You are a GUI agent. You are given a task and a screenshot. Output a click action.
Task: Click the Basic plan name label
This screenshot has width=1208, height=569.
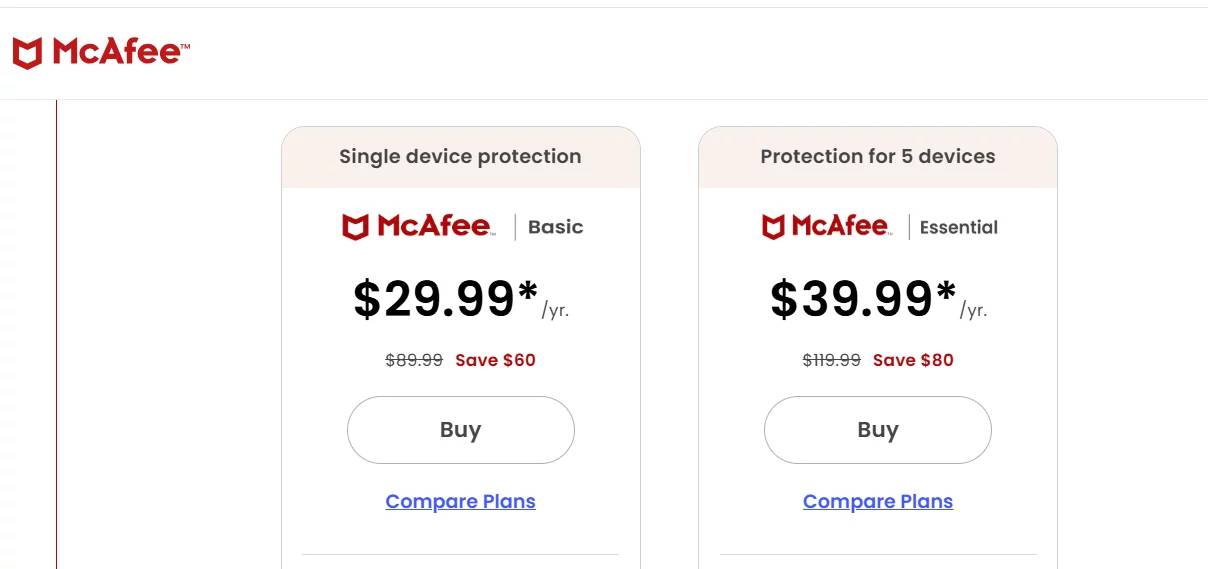tap(555, 227)
